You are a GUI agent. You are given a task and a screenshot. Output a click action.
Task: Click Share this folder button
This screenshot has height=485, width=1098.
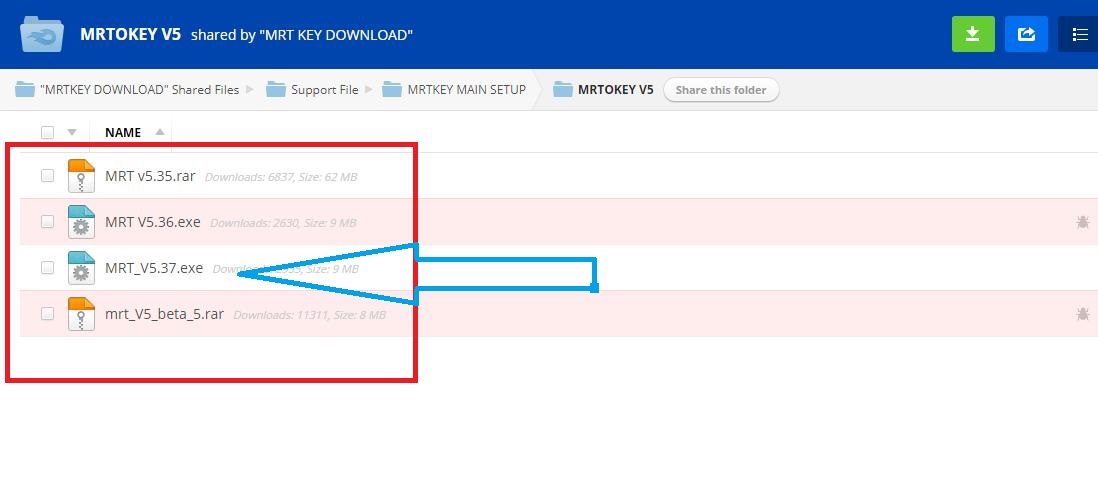point(721,90)
